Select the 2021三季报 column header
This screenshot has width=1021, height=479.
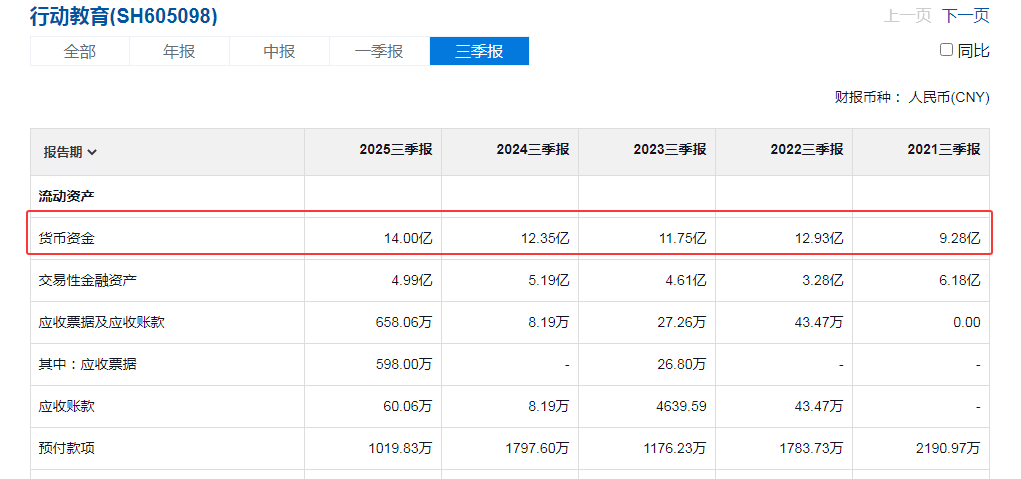click(944, 150)
